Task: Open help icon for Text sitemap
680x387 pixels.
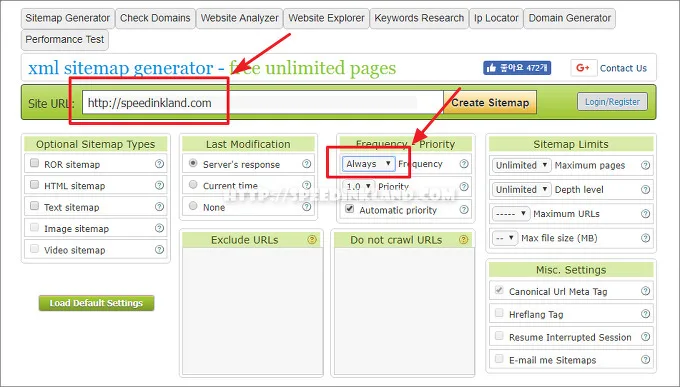Action: click(159, 207)
